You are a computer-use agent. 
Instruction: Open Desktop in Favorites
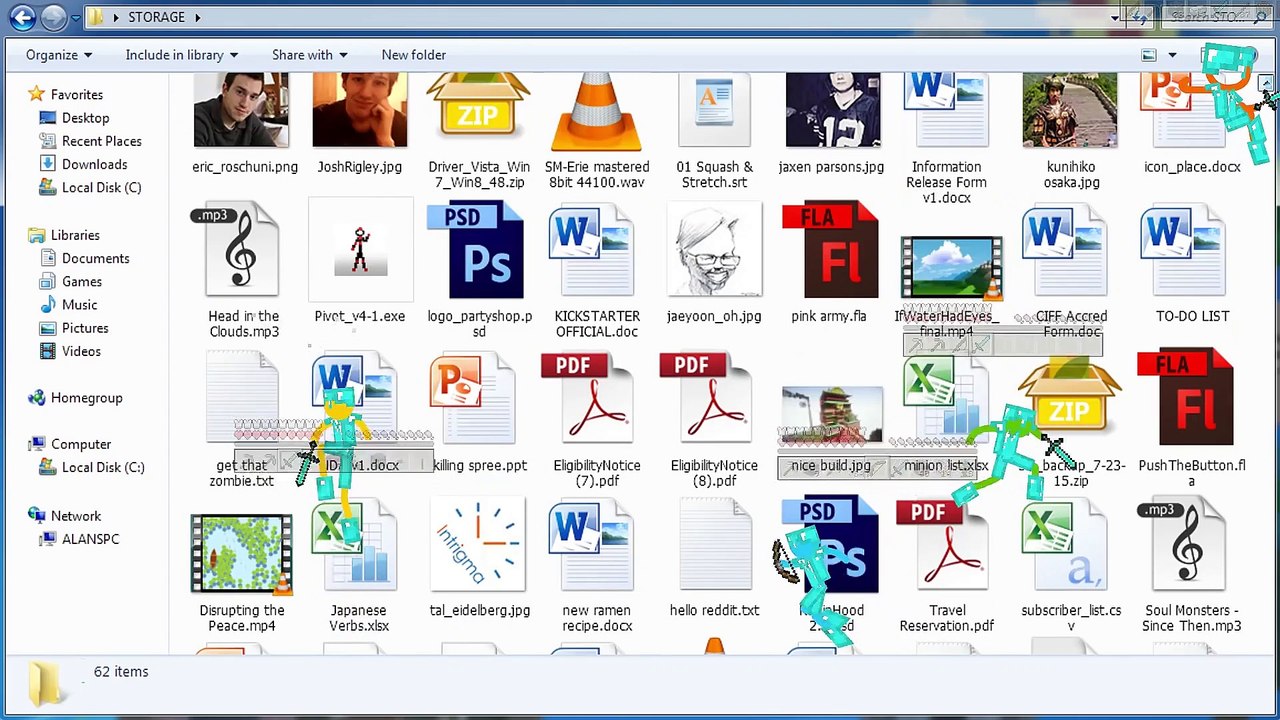[74, 118]
